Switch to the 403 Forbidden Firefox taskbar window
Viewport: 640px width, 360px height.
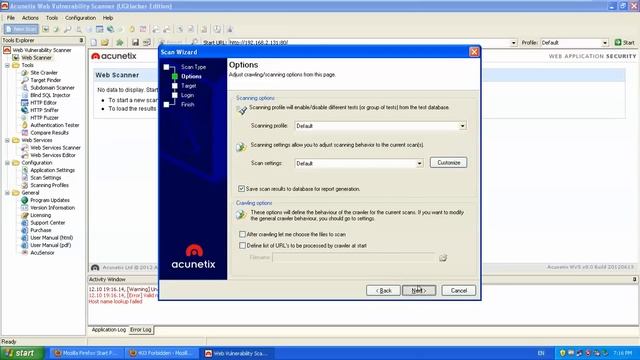pos(162,353)
